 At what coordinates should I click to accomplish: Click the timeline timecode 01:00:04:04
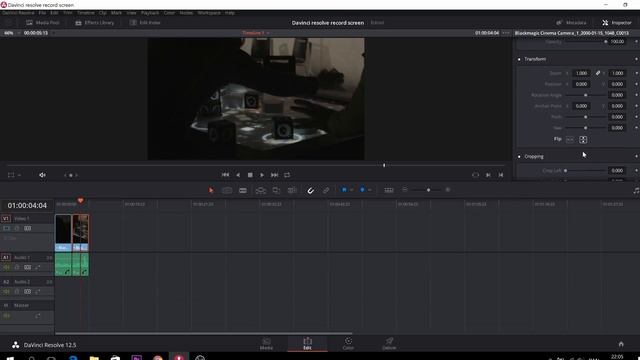tap(27, 205)
